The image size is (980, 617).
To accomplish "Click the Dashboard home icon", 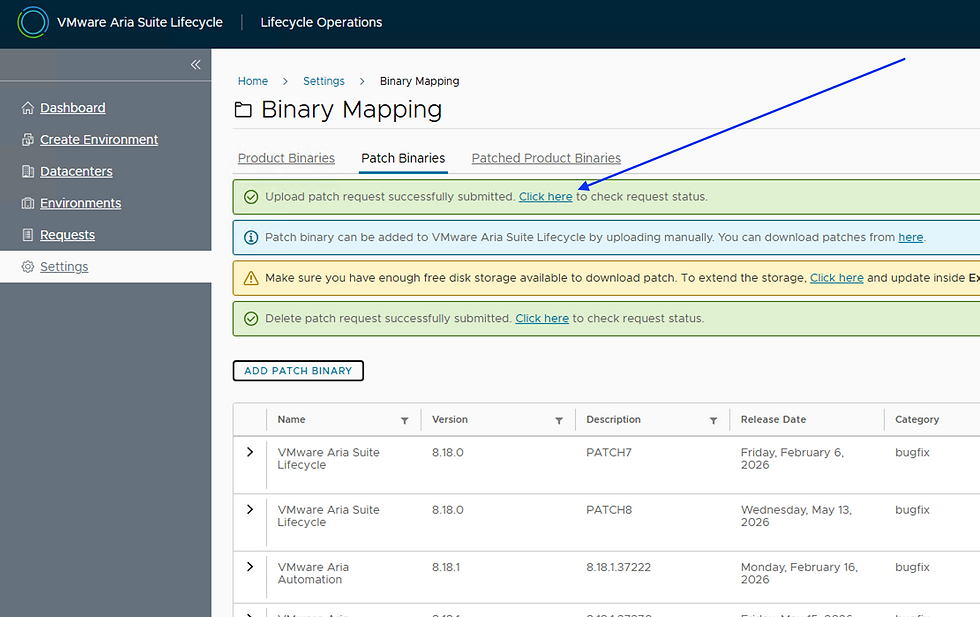I will (x=28, y=108).
